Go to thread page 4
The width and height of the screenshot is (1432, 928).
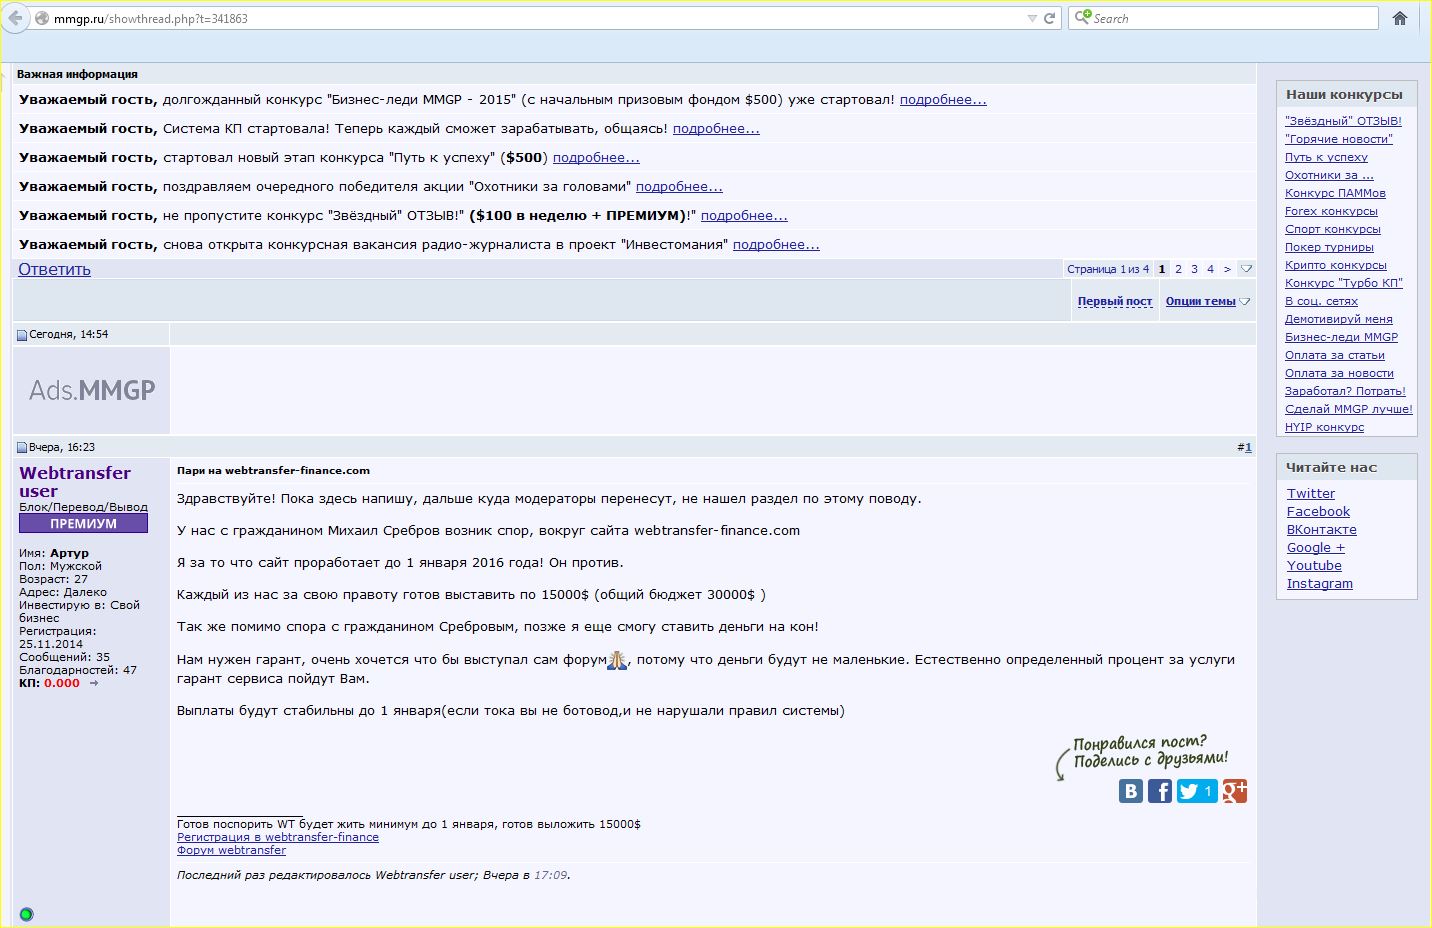click(x=1210, y=269)
